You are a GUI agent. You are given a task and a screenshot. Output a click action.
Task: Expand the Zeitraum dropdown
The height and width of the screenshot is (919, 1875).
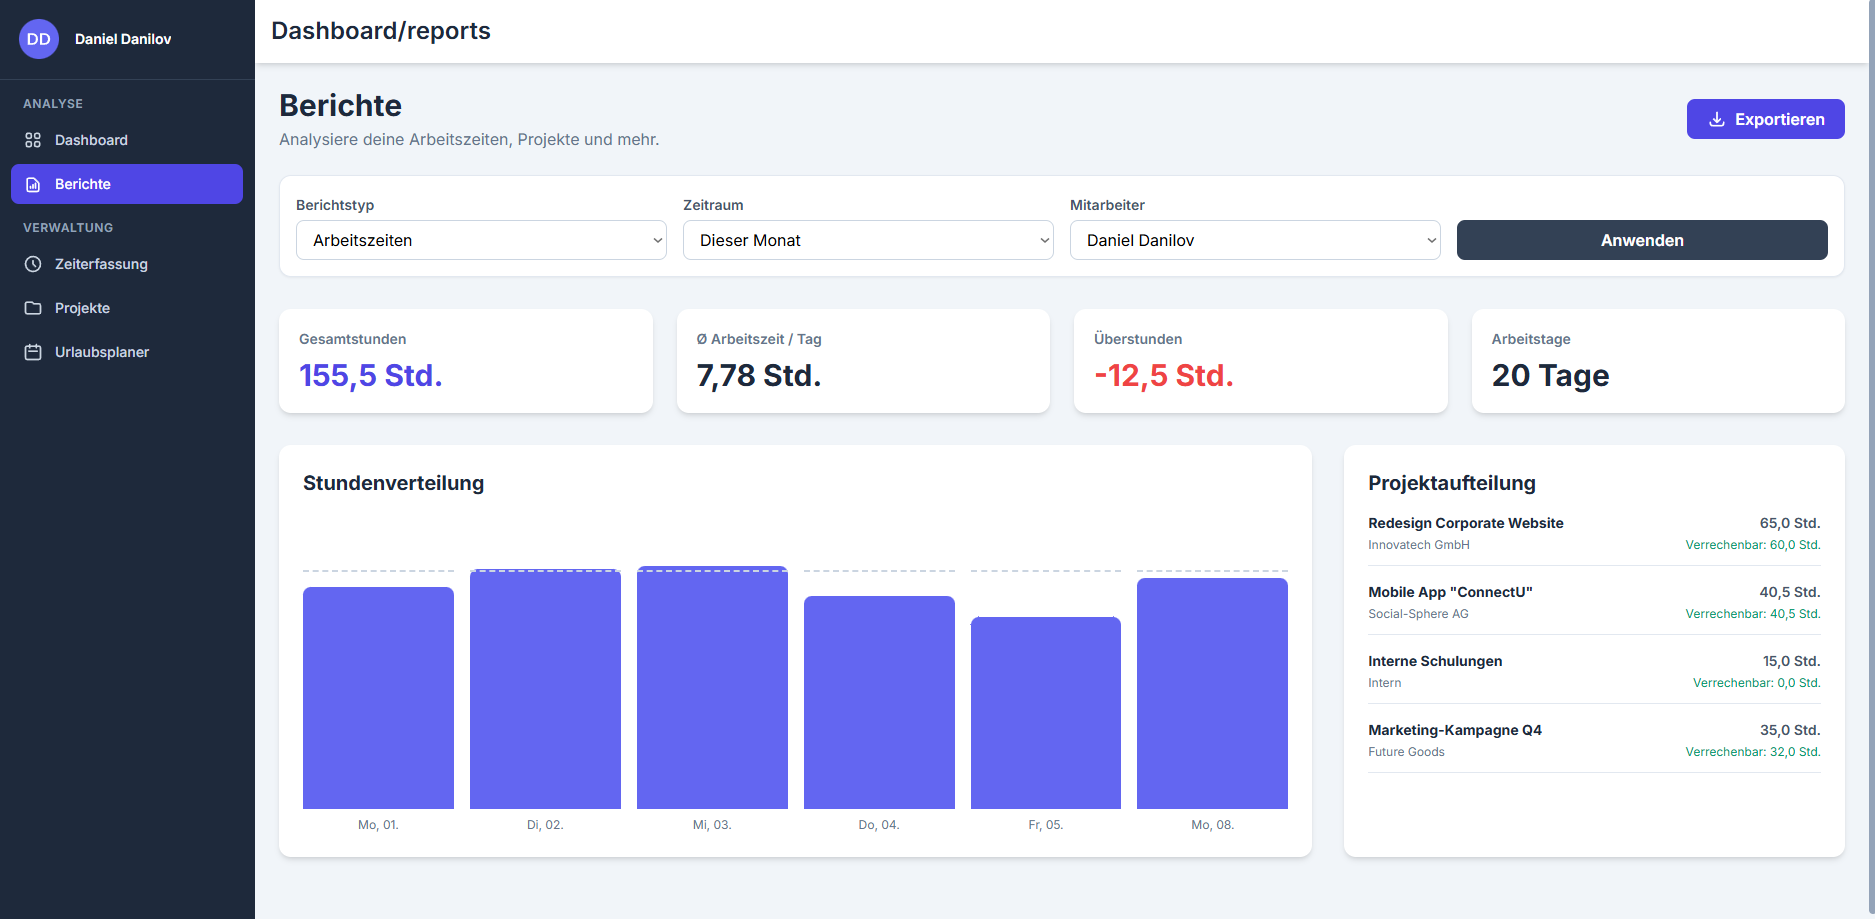(x=867, y=240)
